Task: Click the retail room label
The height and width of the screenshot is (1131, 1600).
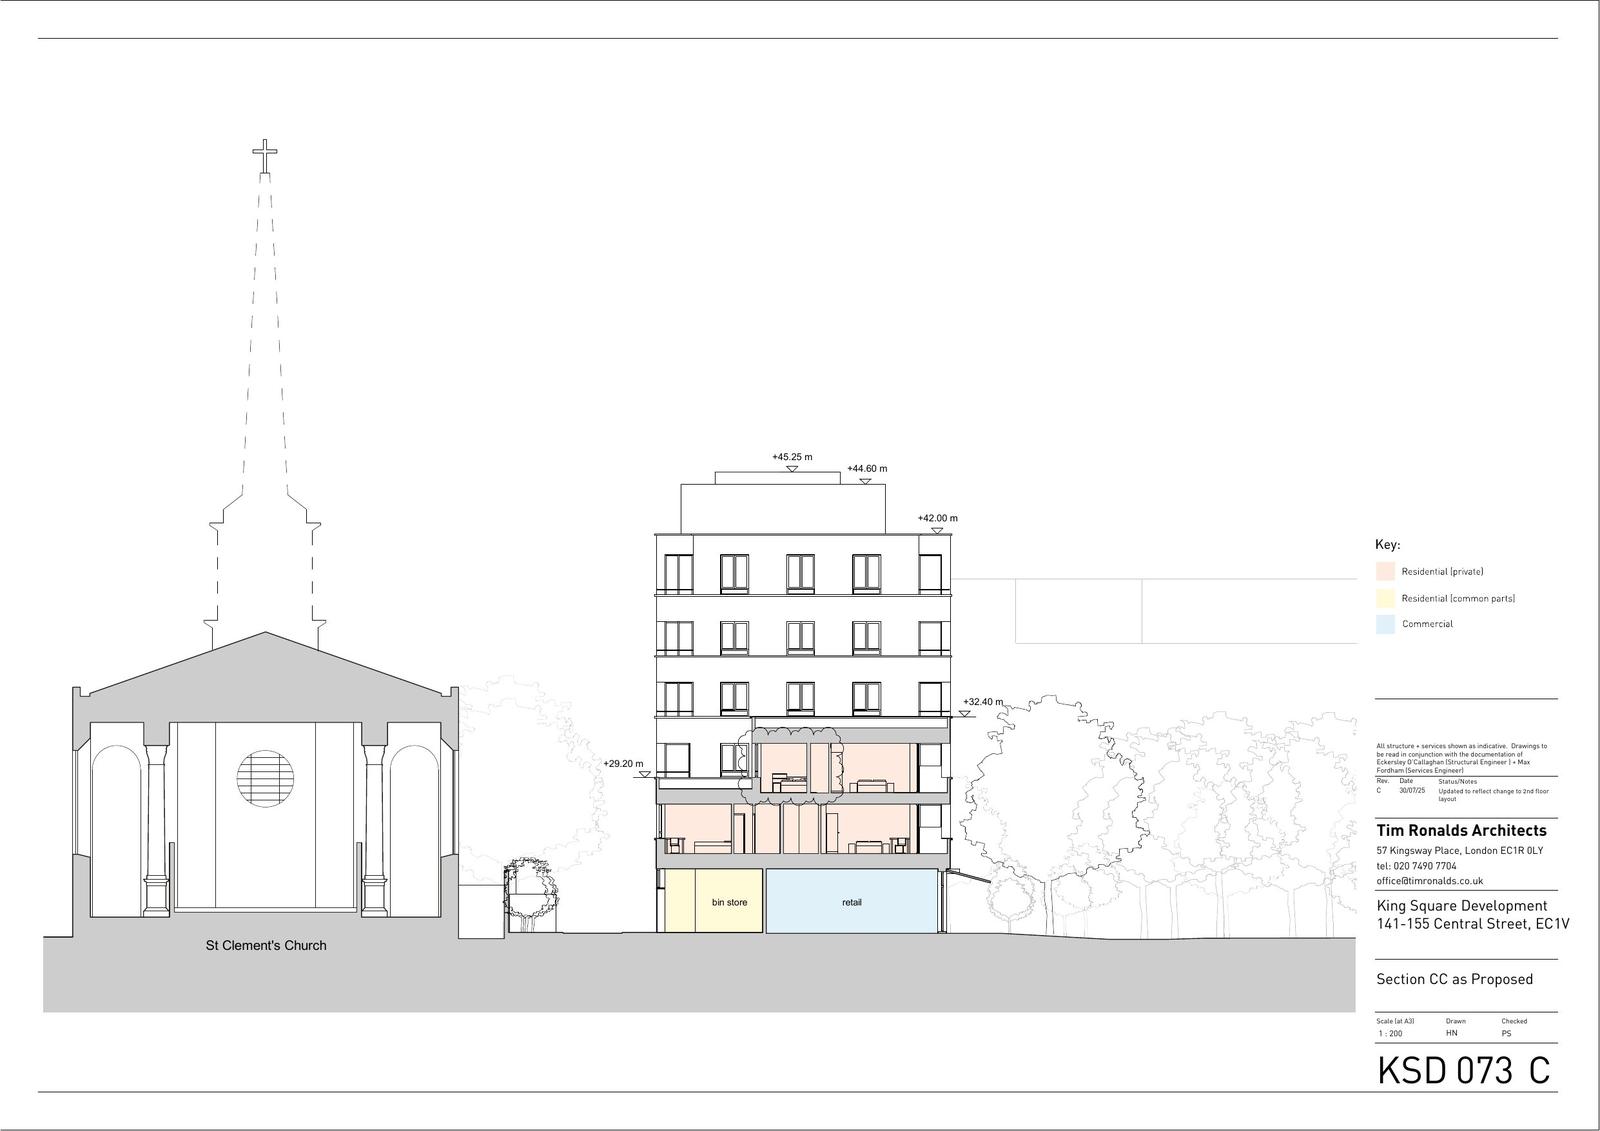Action: [851, 902]
